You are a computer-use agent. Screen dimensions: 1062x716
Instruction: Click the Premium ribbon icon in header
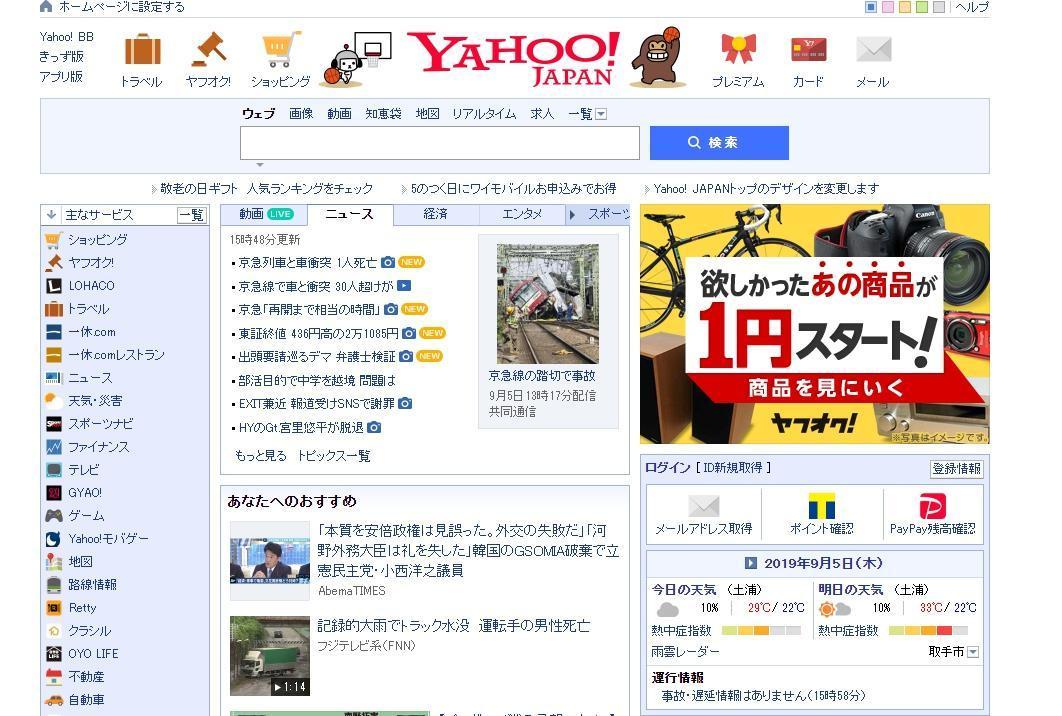tap(738, 49)
